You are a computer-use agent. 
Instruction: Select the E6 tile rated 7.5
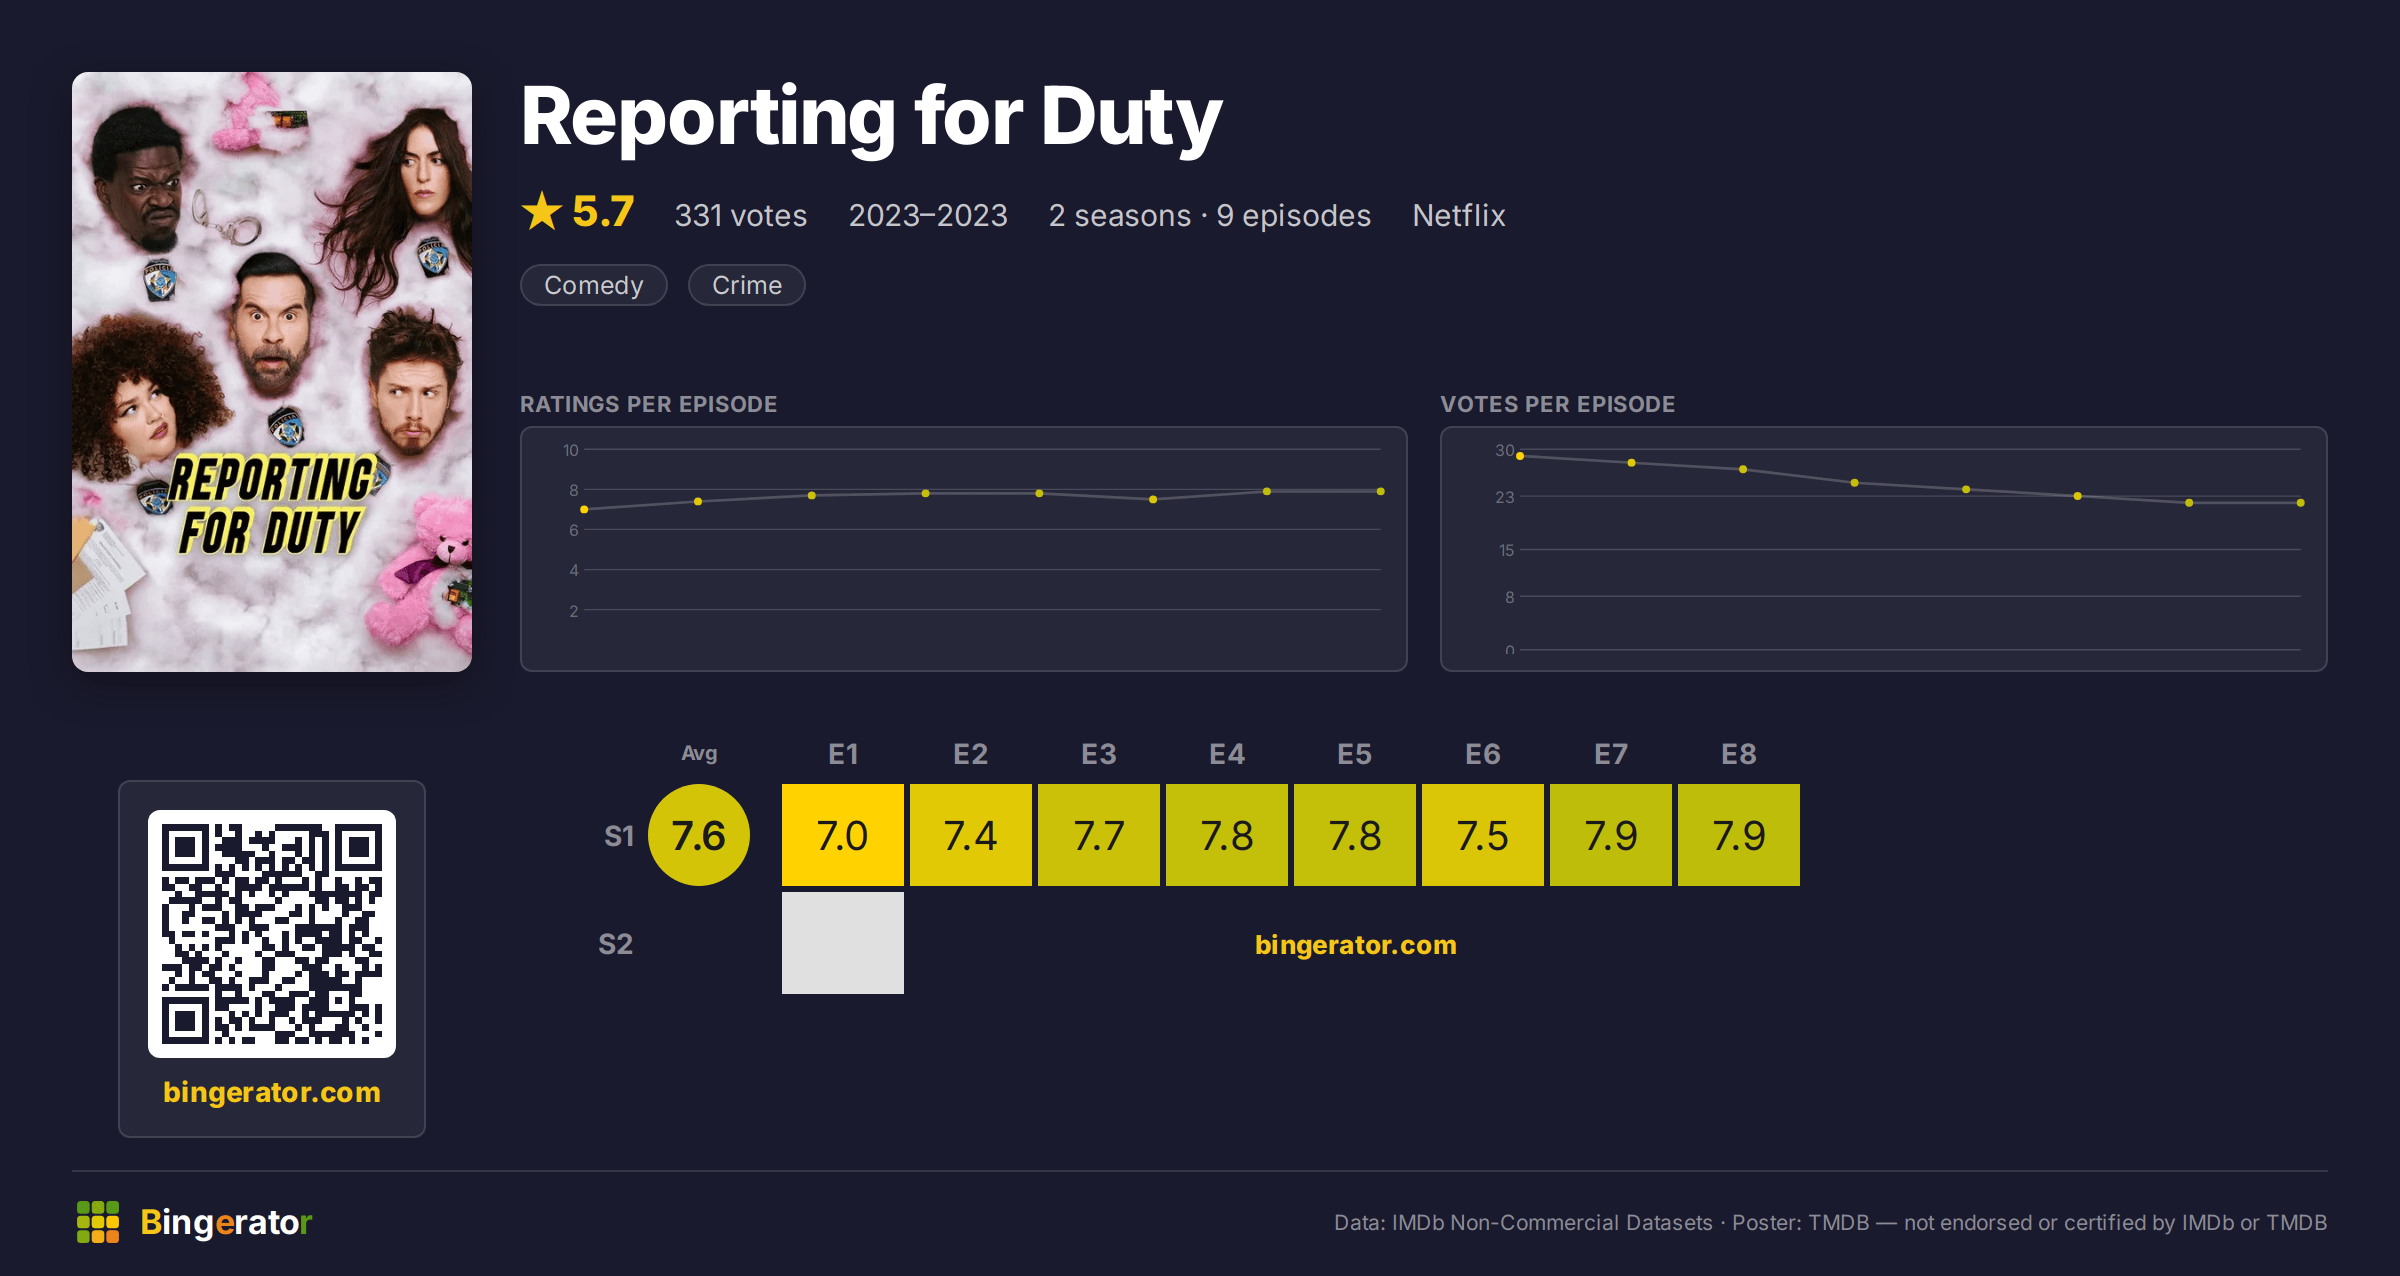pyautogui.click(x=1483, y=835)
